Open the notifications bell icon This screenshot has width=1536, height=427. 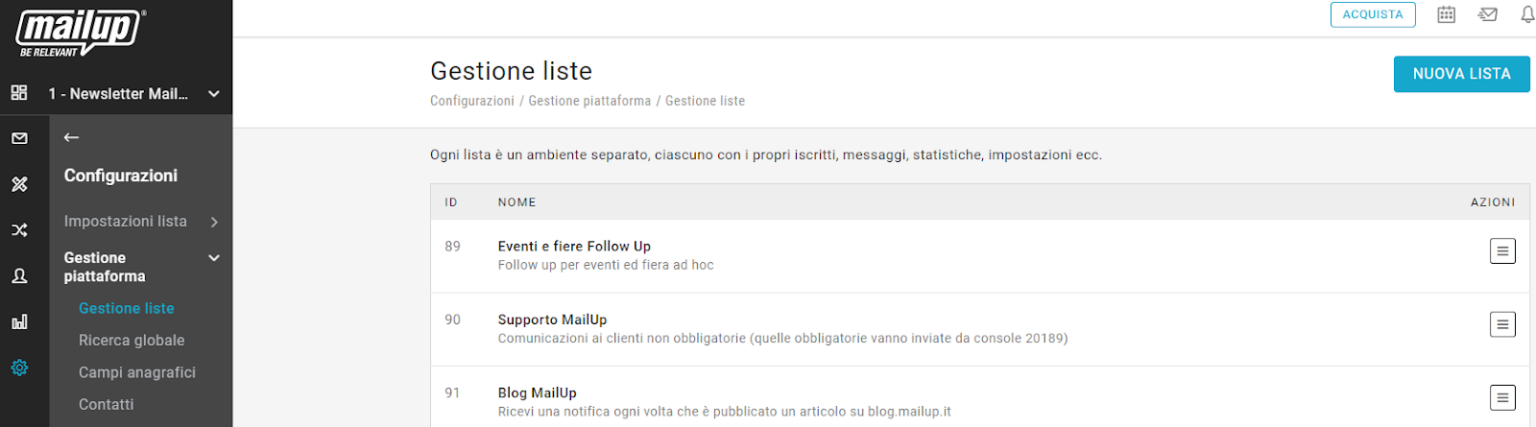point(1527,14)
